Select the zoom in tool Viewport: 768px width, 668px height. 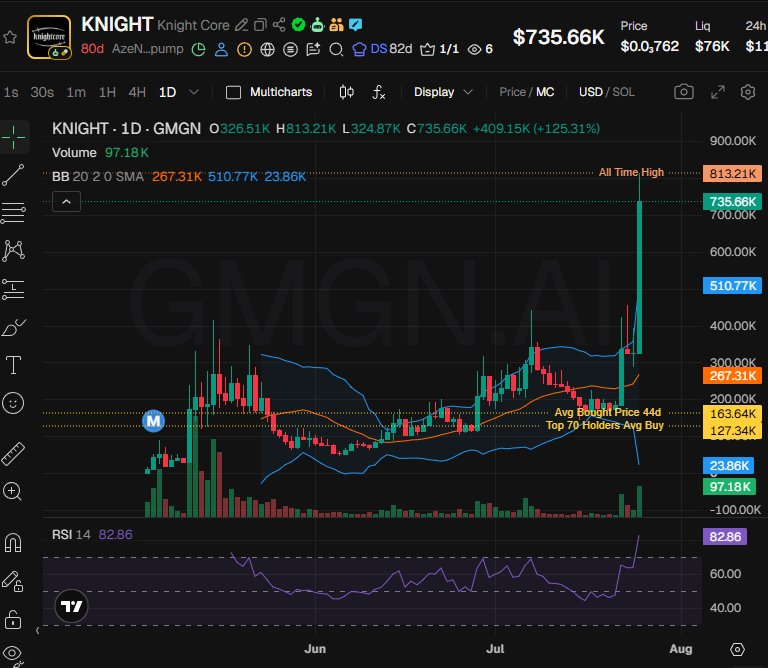click(x=13, y=491)
